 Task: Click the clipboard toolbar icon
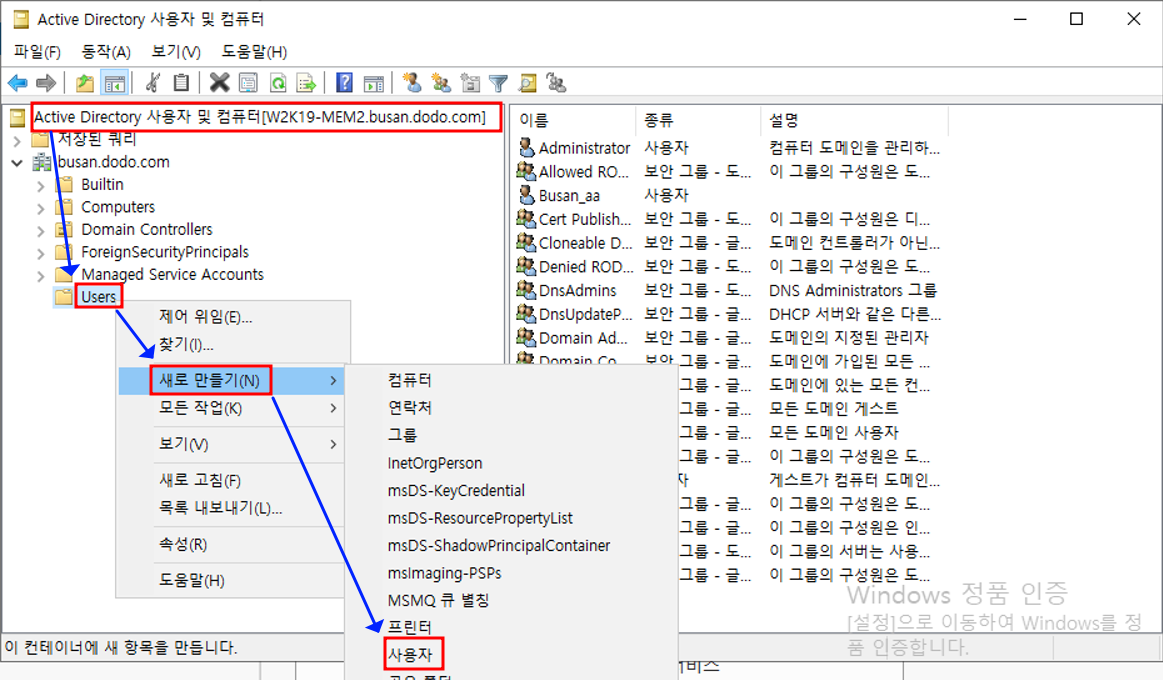(x=181, y=82)
